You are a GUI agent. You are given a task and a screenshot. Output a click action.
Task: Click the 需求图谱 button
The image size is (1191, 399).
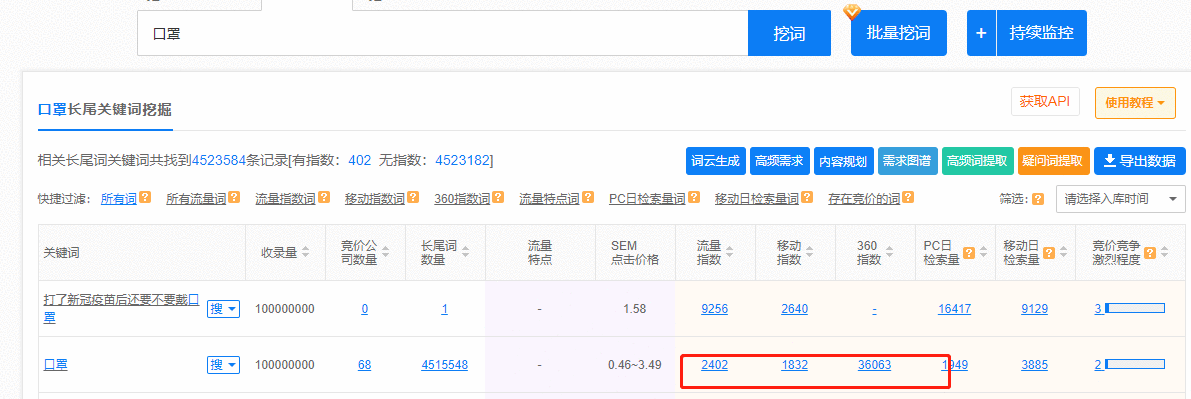click(x=908, y=161)
